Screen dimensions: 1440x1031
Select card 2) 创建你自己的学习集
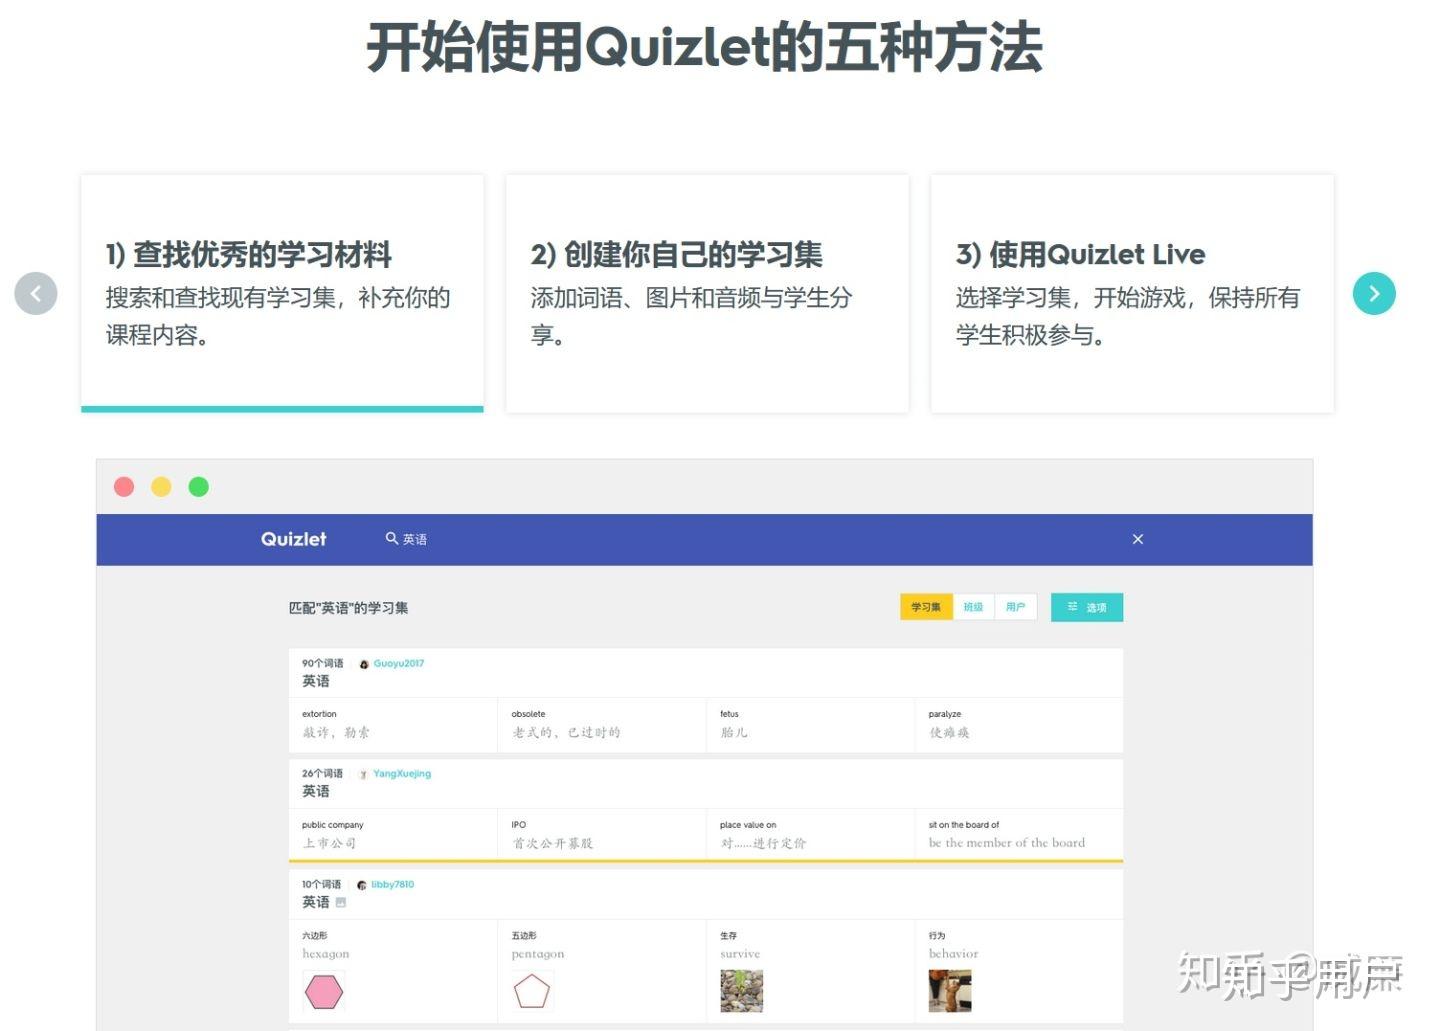[707, 293]
